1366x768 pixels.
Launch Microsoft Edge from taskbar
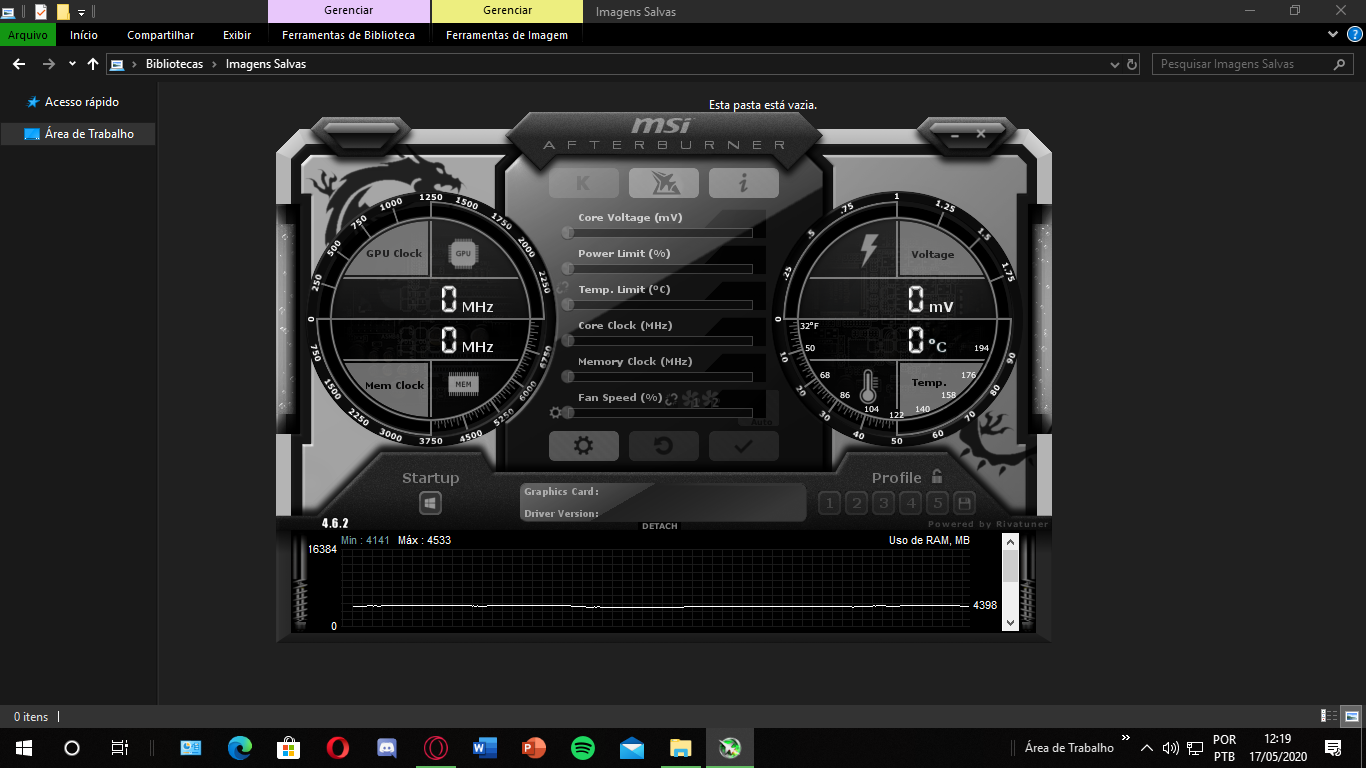point(240,747)
